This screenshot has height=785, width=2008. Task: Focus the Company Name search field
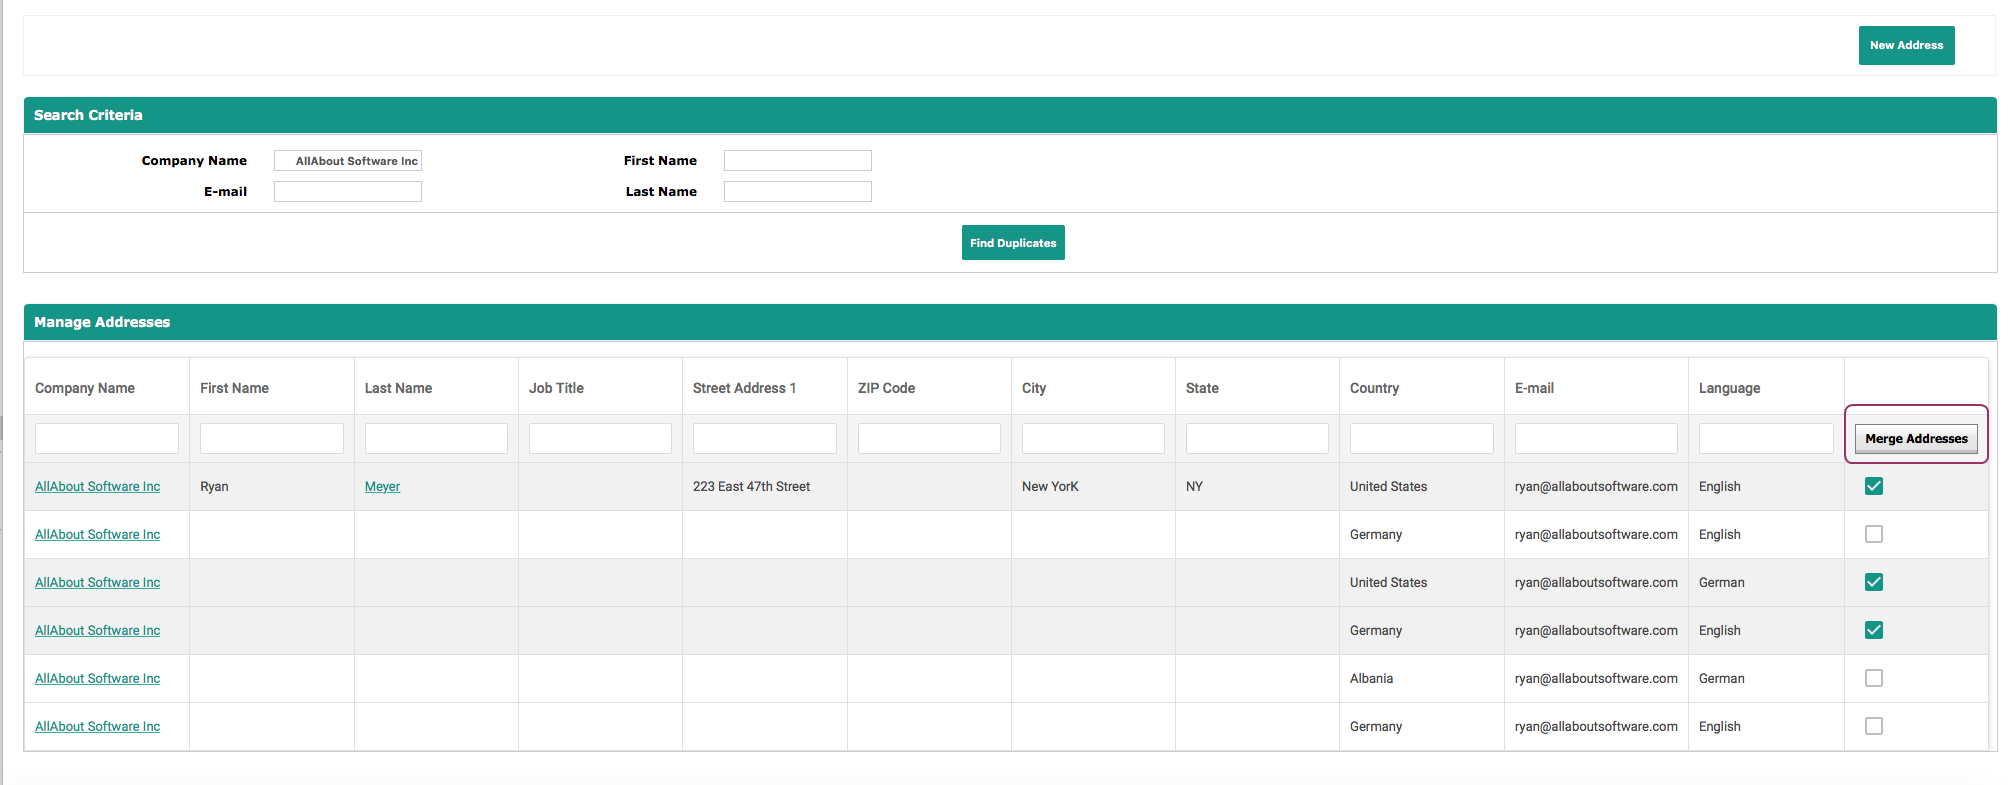pos(348,161)
